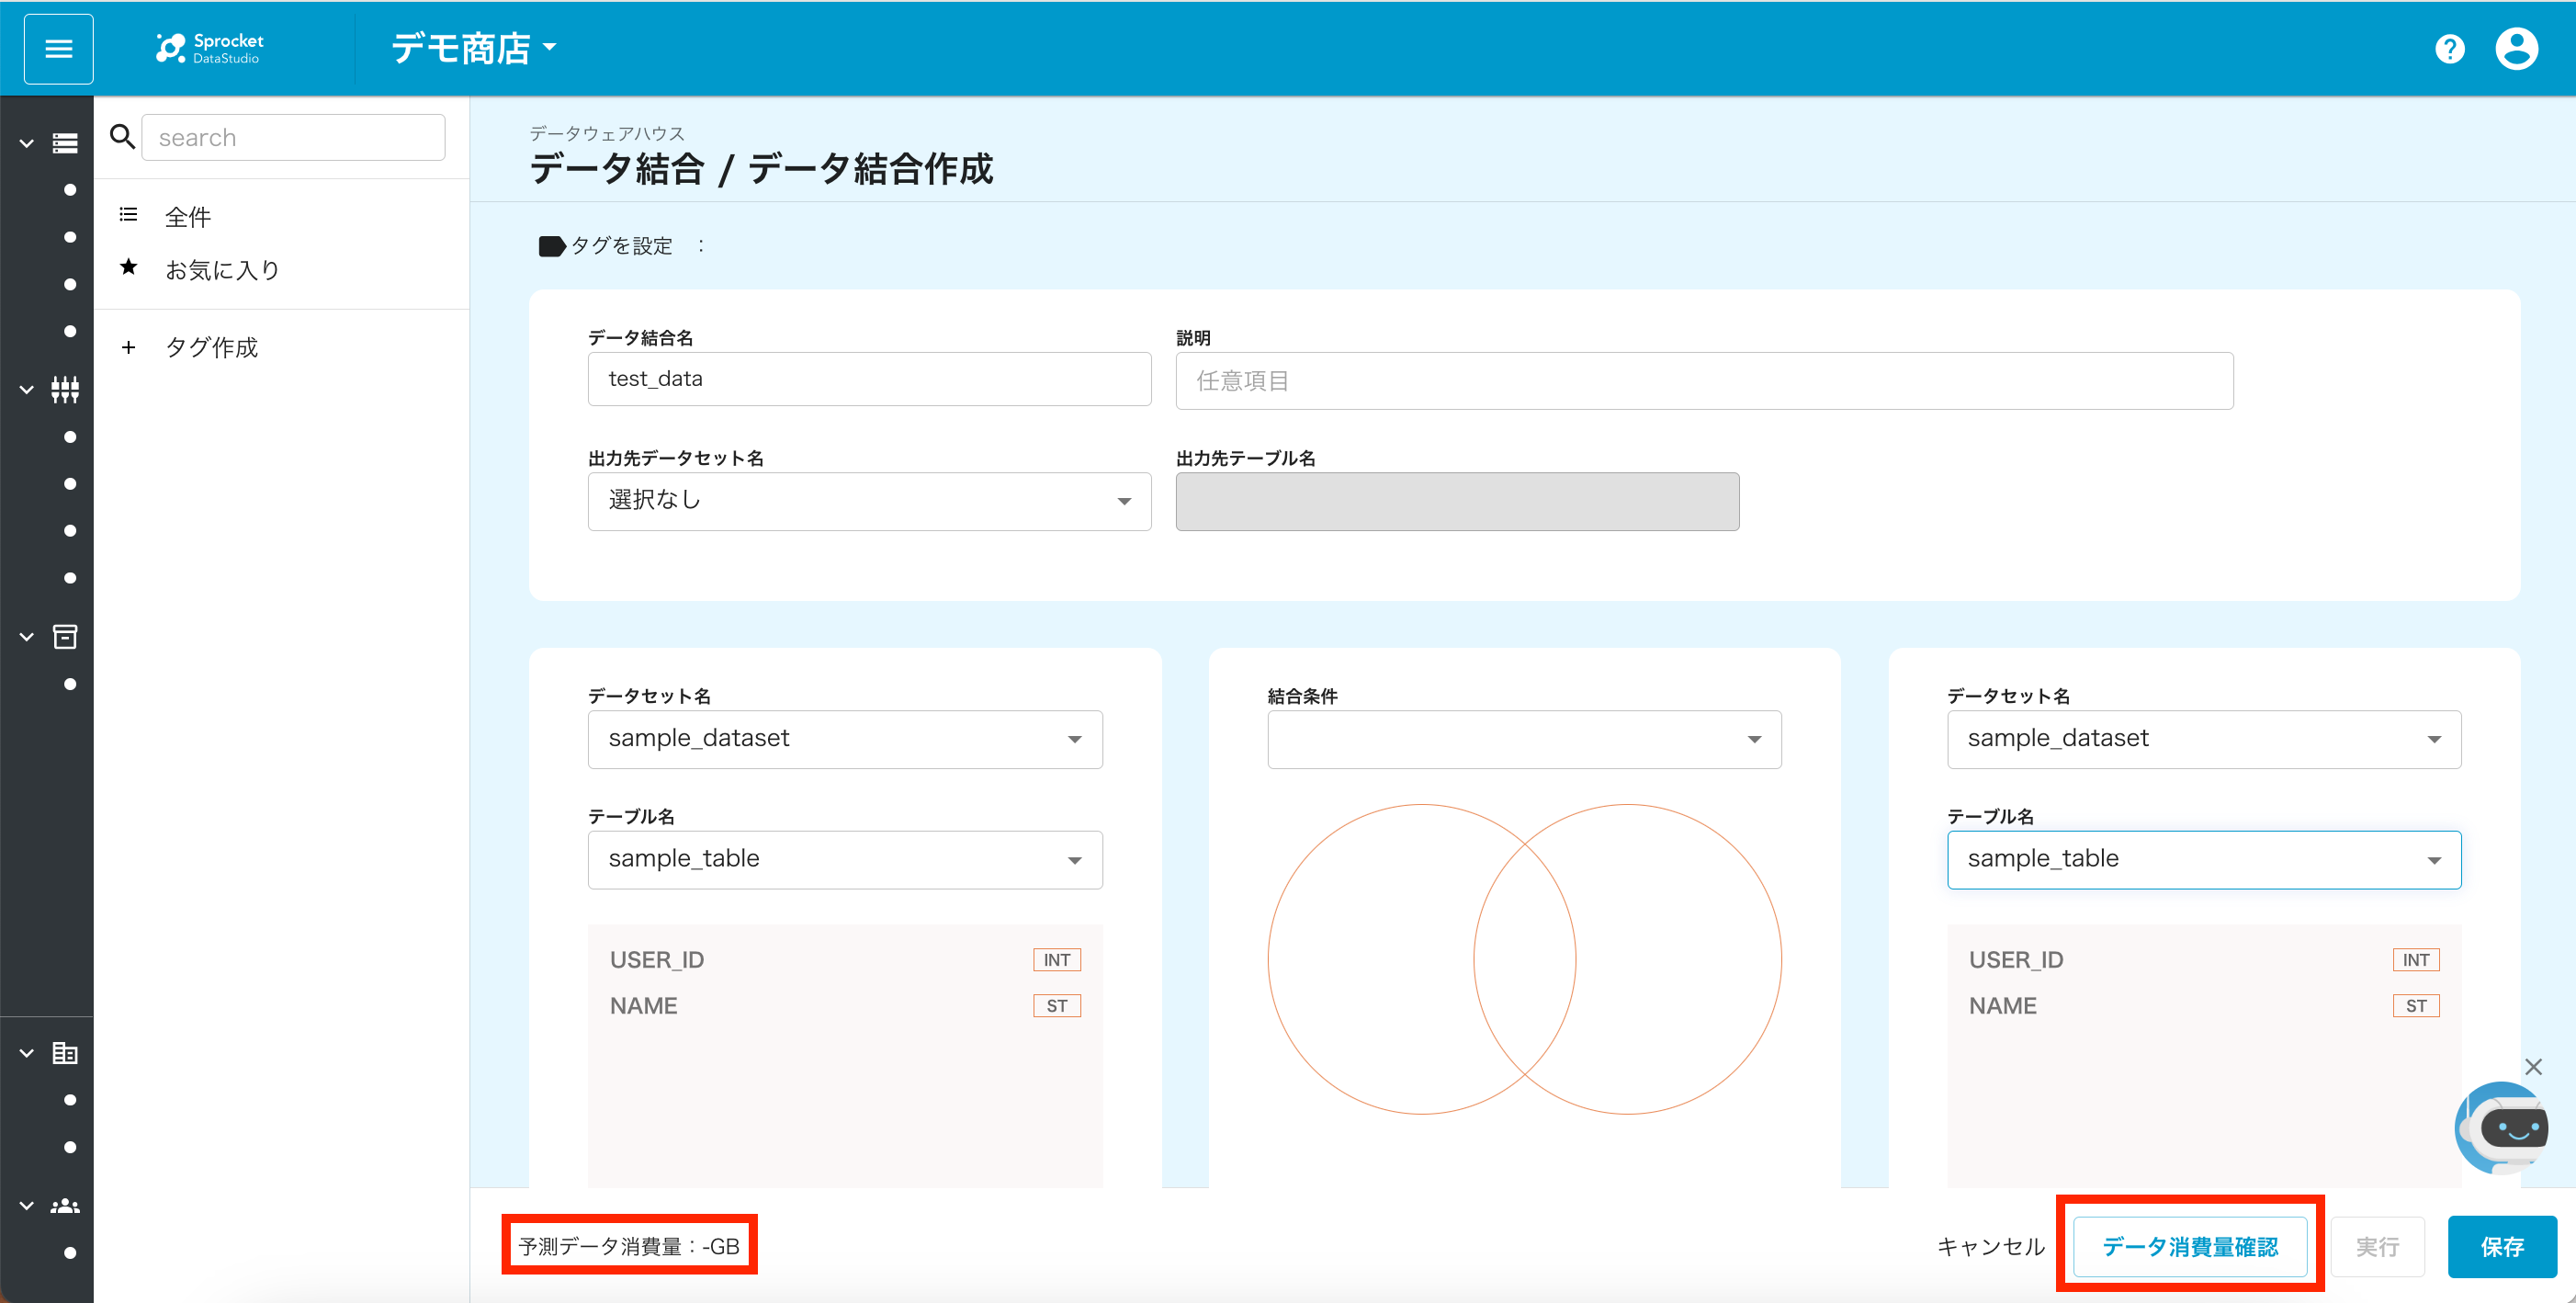Open the hamburger menu button
Screen dimensions: 2576x1303
point(59,48)
